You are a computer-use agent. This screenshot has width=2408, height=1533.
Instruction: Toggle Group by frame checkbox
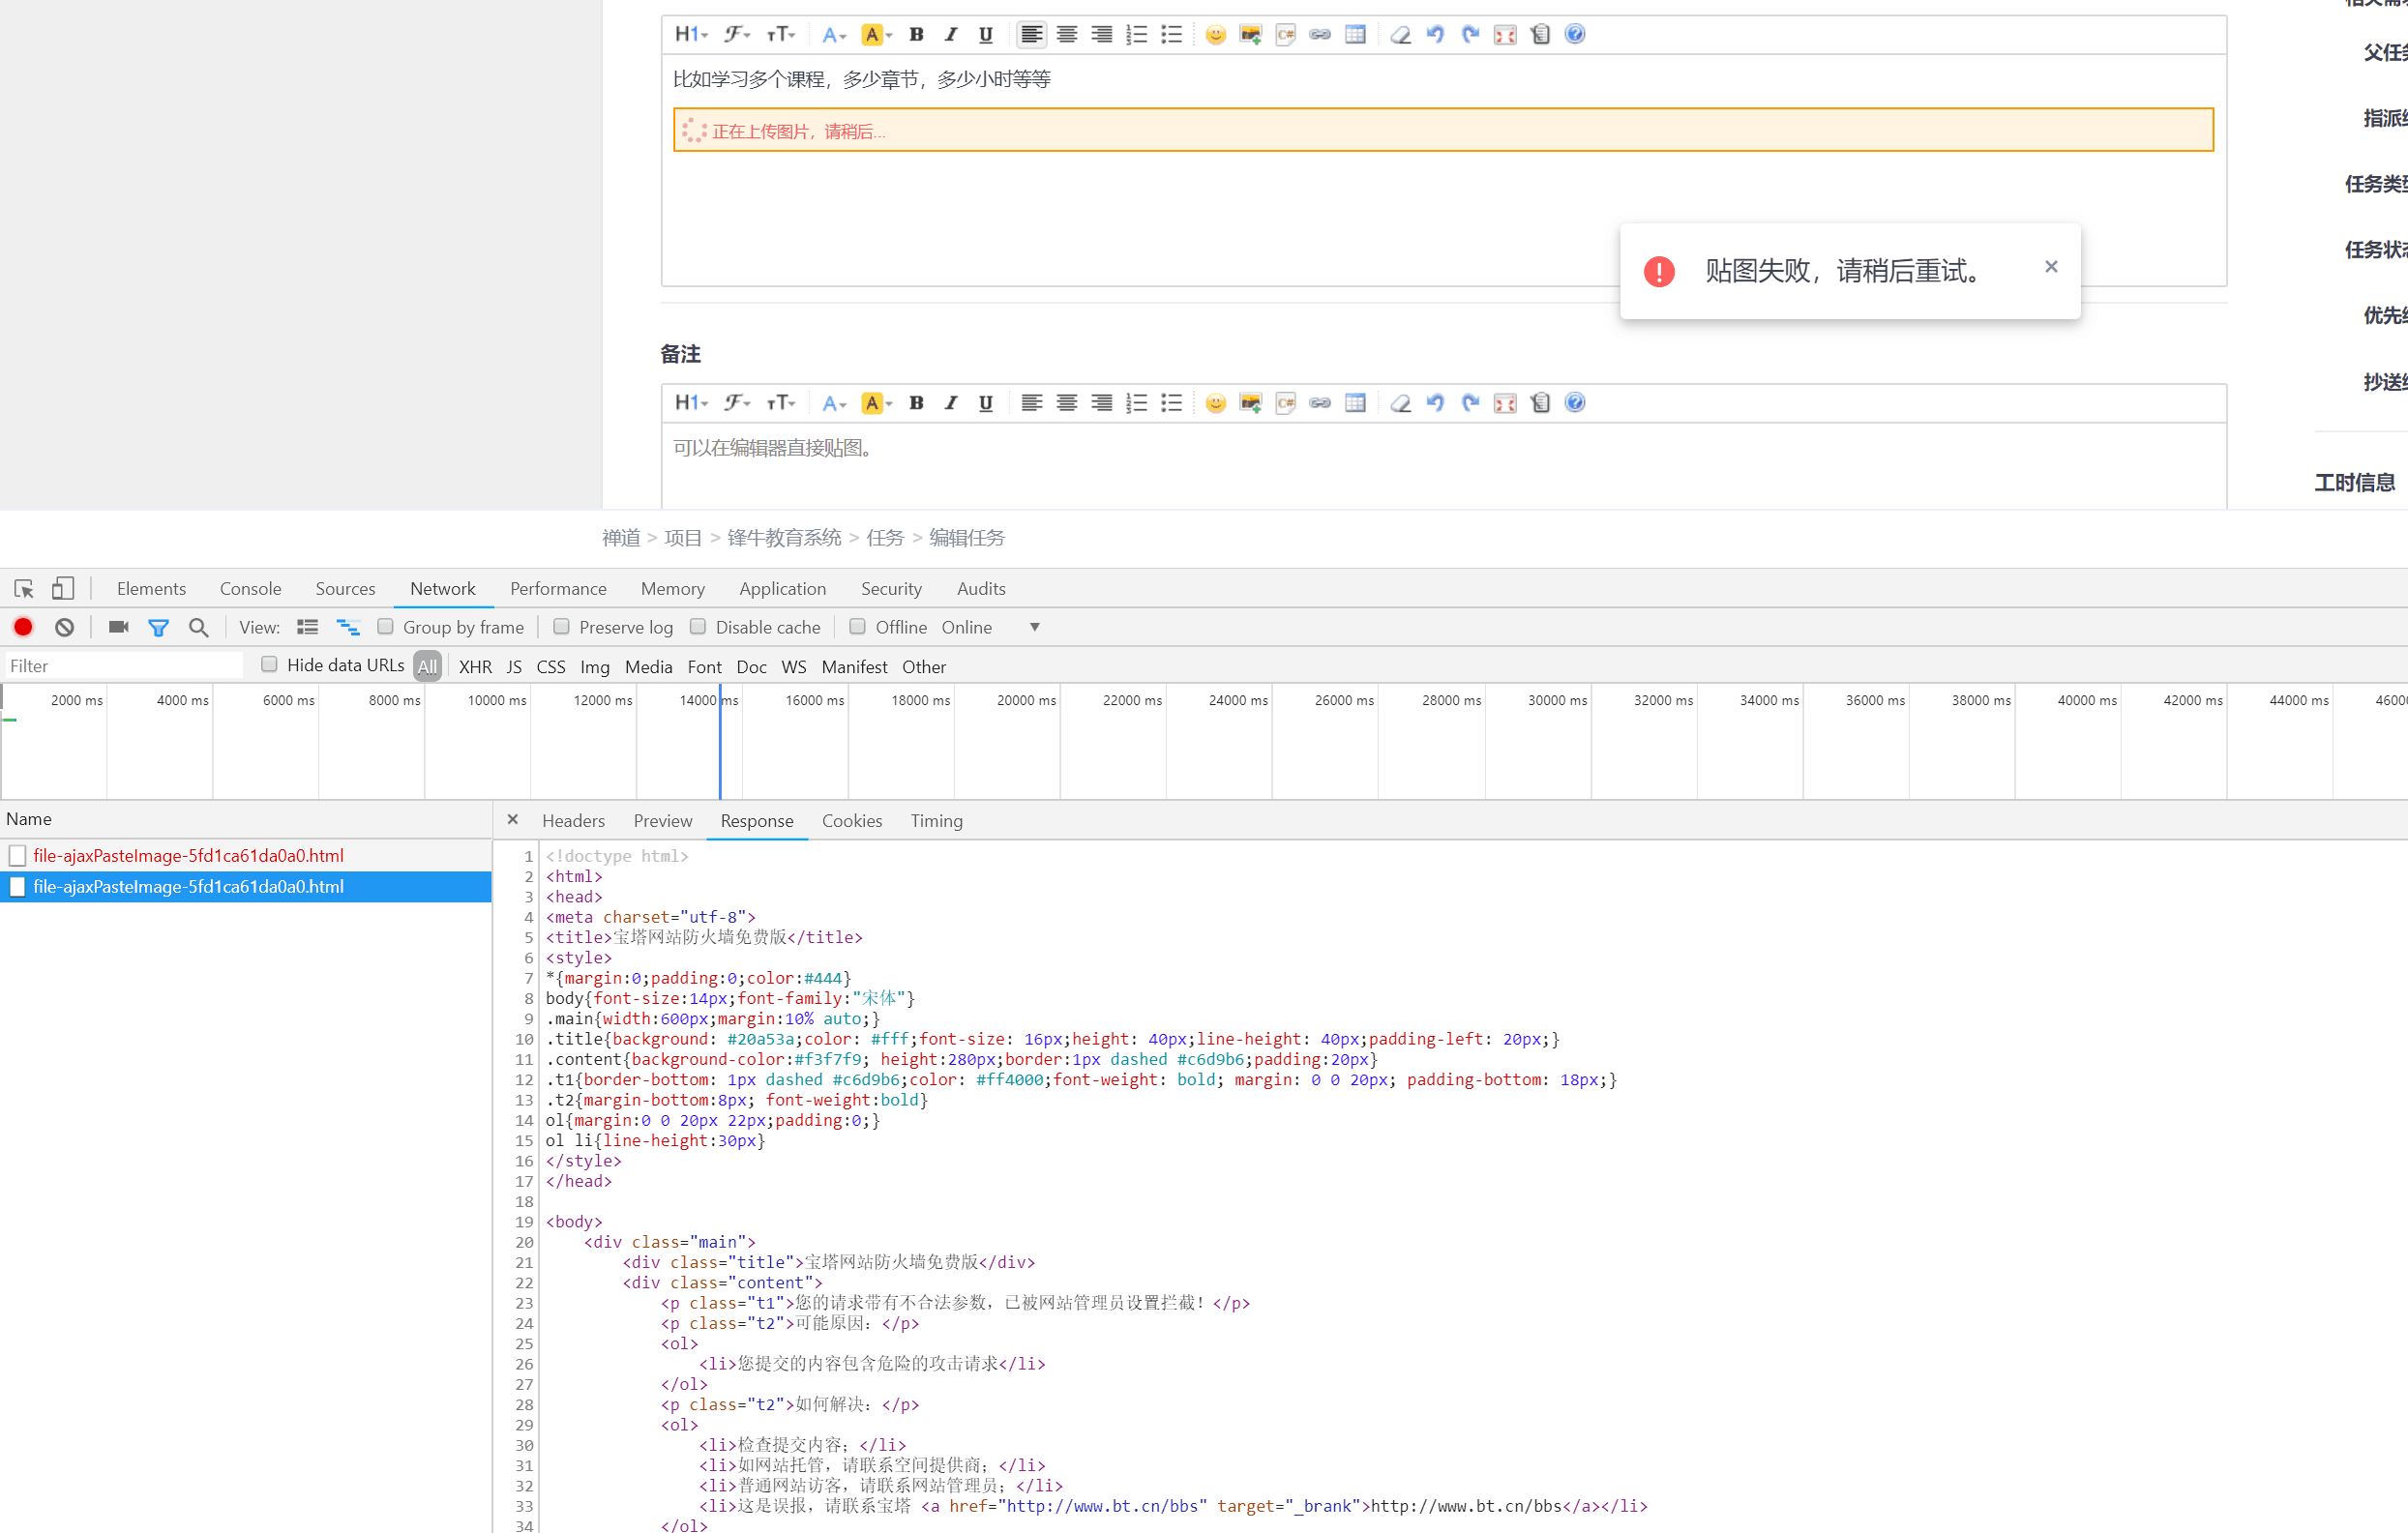click(x=385, y=627)
